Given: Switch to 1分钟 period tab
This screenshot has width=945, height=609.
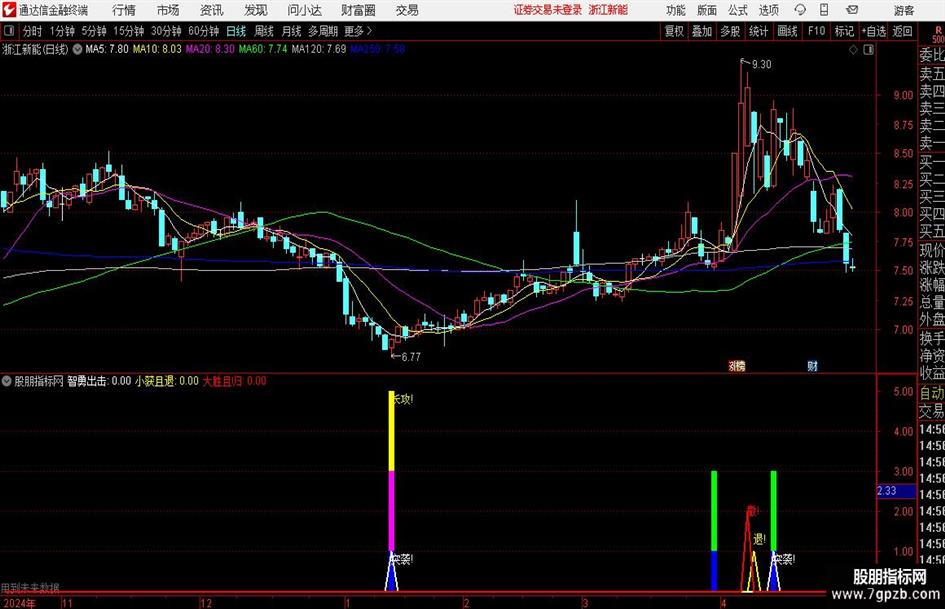Looking at the screenshot, I should click(x=62, y=31).
